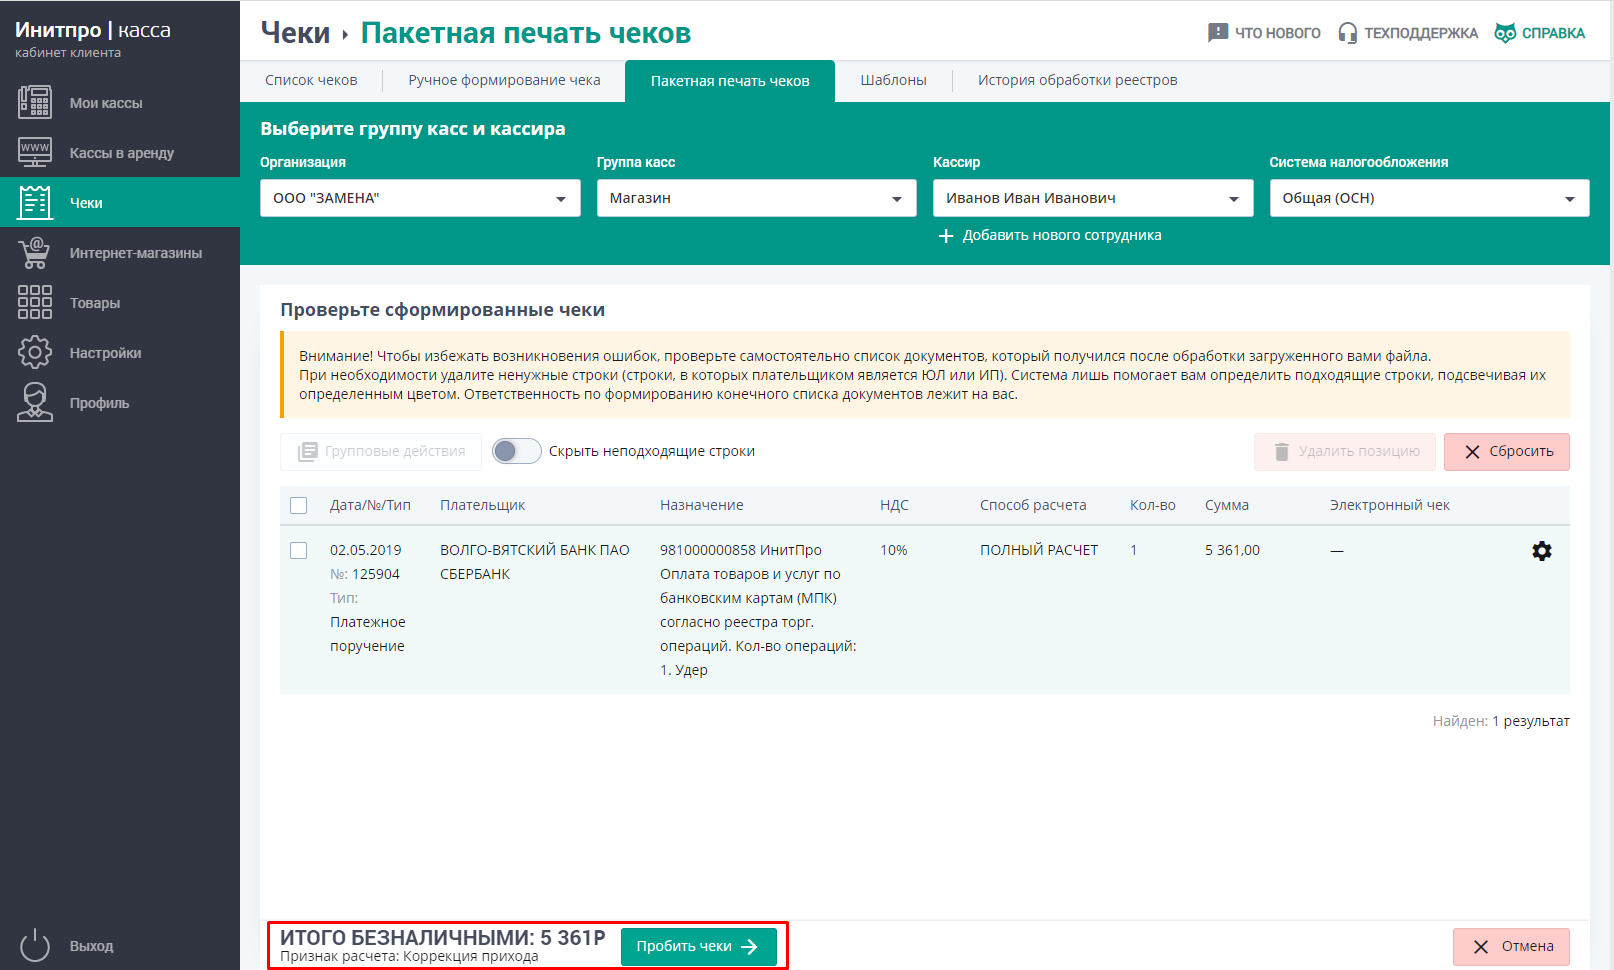Click the ЧТО НОВОГО notification icon
The height and width of the screenshot is (970, 1614).
click(x=1218, y=33)
